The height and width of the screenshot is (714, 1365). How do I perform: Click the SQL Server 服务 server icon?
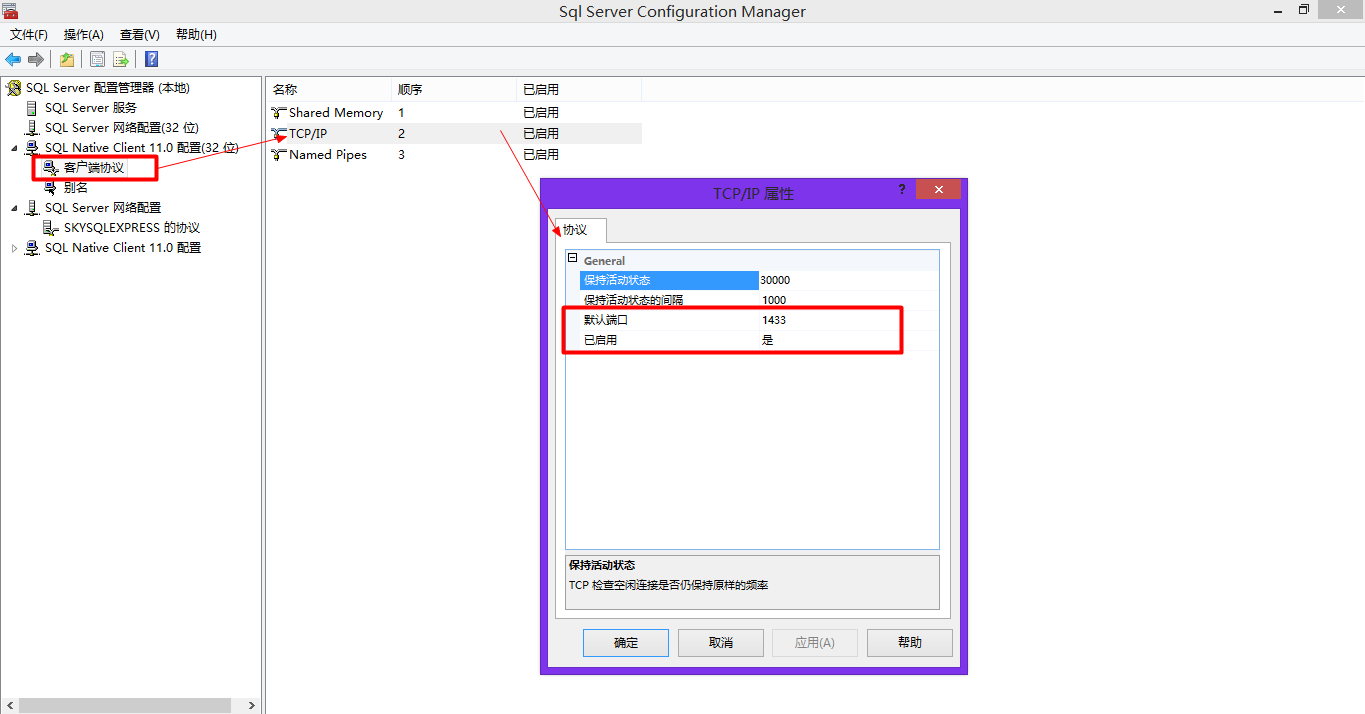tap(32, 108)
